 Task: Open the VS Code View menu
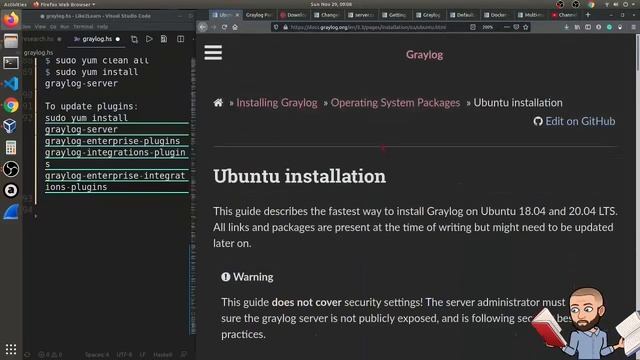[x=40, y=27]
